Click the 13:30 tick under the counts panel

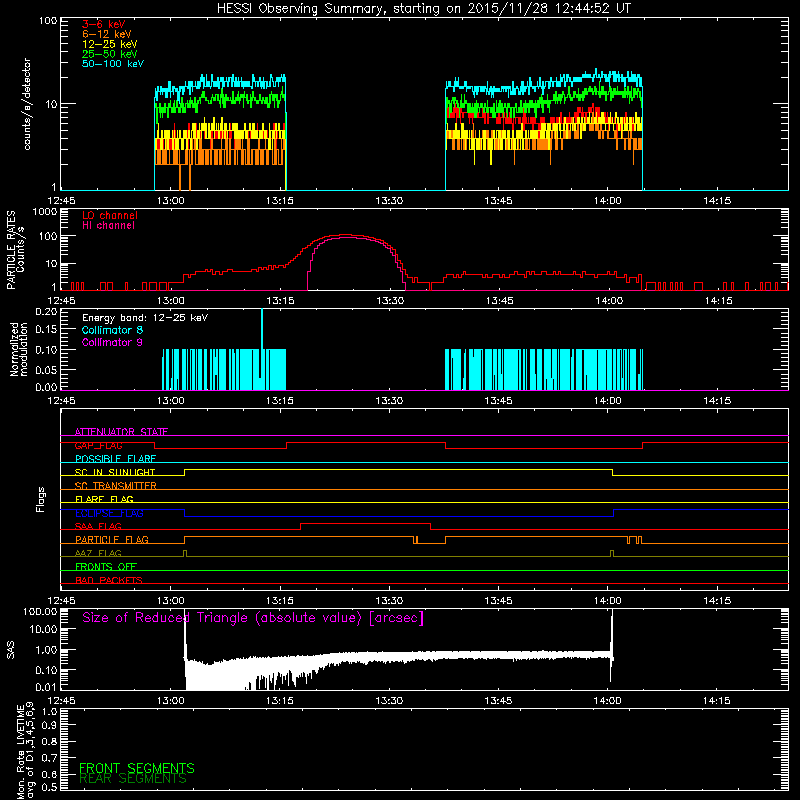(x=389, y=201)
